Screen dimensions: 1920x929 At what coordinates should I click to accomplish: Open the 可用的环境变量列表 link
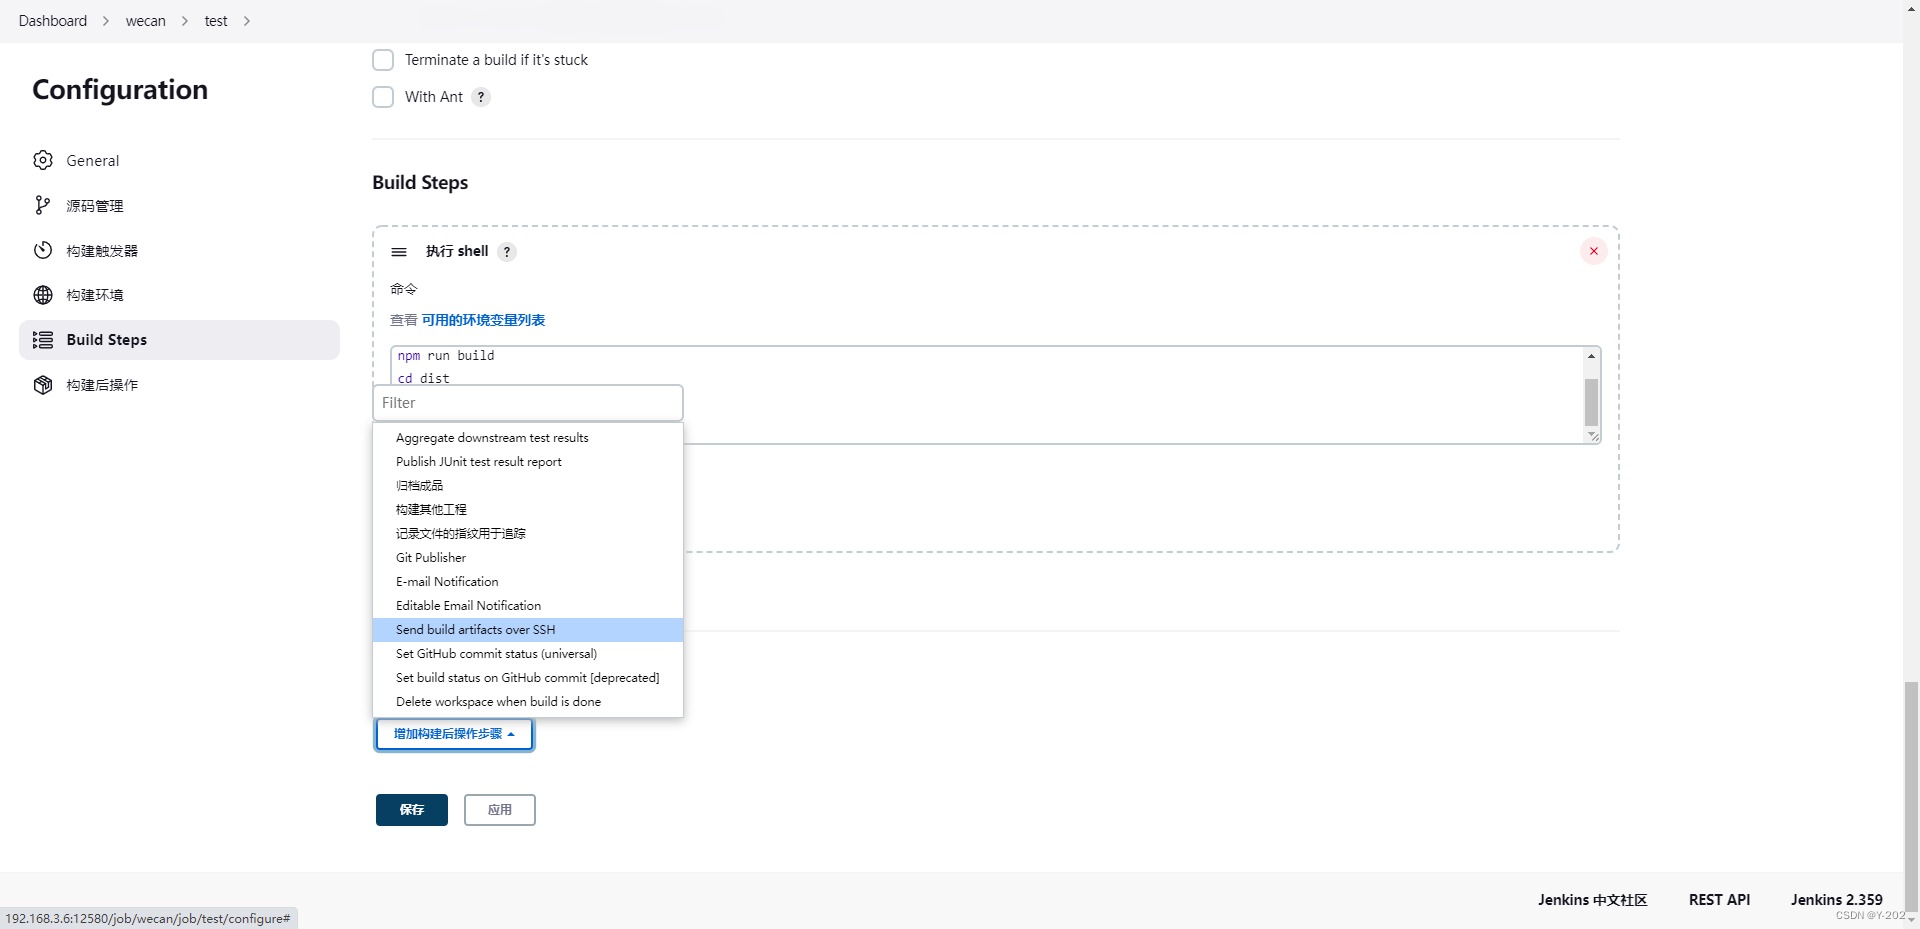(x=483, y=320)
